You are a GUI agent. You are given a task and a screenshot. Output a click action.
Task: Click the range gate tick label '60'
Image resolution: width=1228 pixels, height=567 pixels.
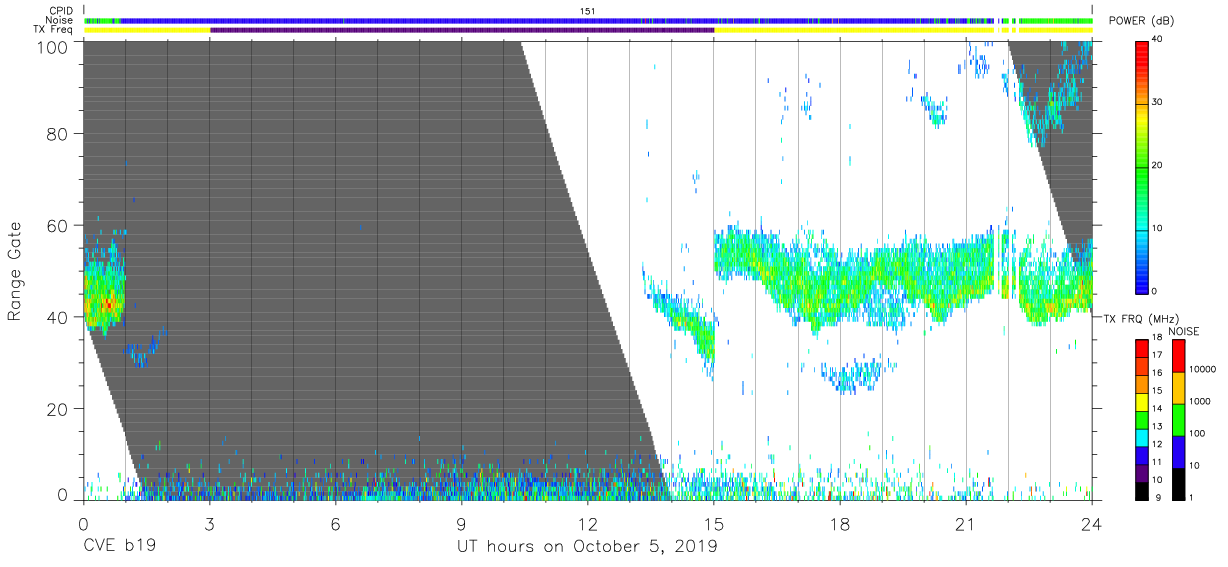[x=57, y=226]
